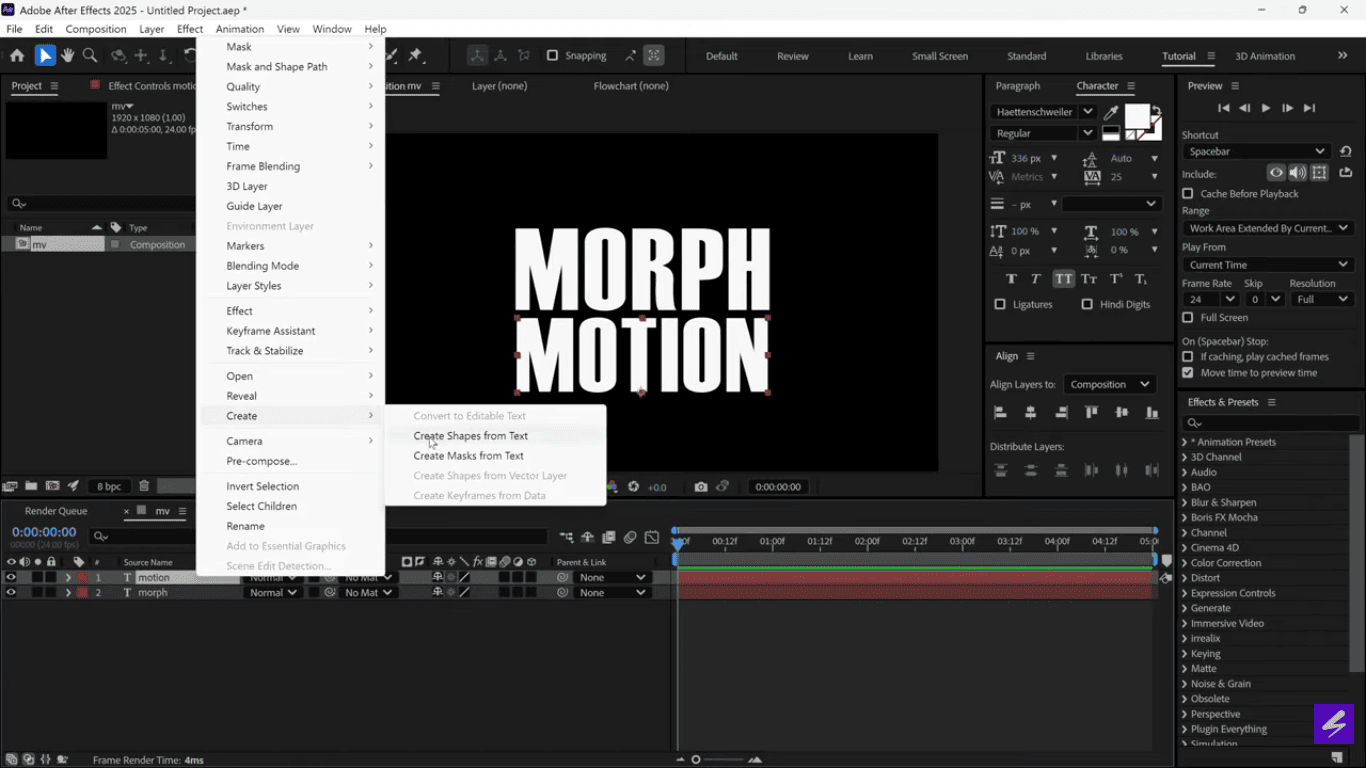Jump to first frame in Preview

point(1223,108)
